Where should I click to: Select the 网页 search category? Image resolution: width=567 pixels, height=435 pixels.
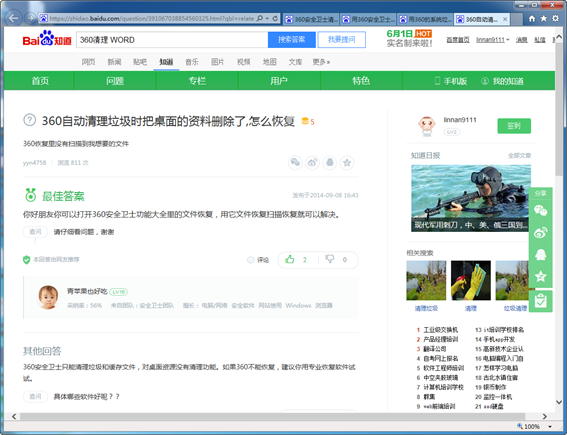[x=88, y=62]
